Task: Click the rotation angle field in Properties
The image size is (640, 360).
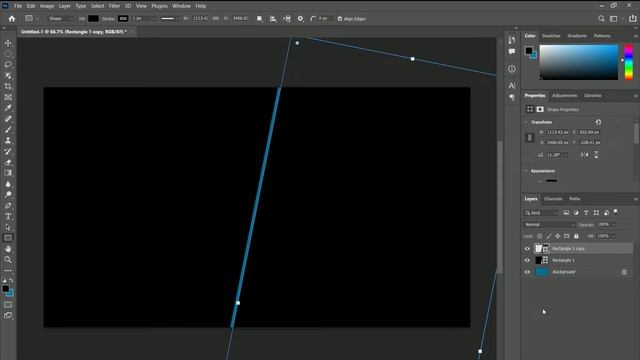Action: click(554, 155)
